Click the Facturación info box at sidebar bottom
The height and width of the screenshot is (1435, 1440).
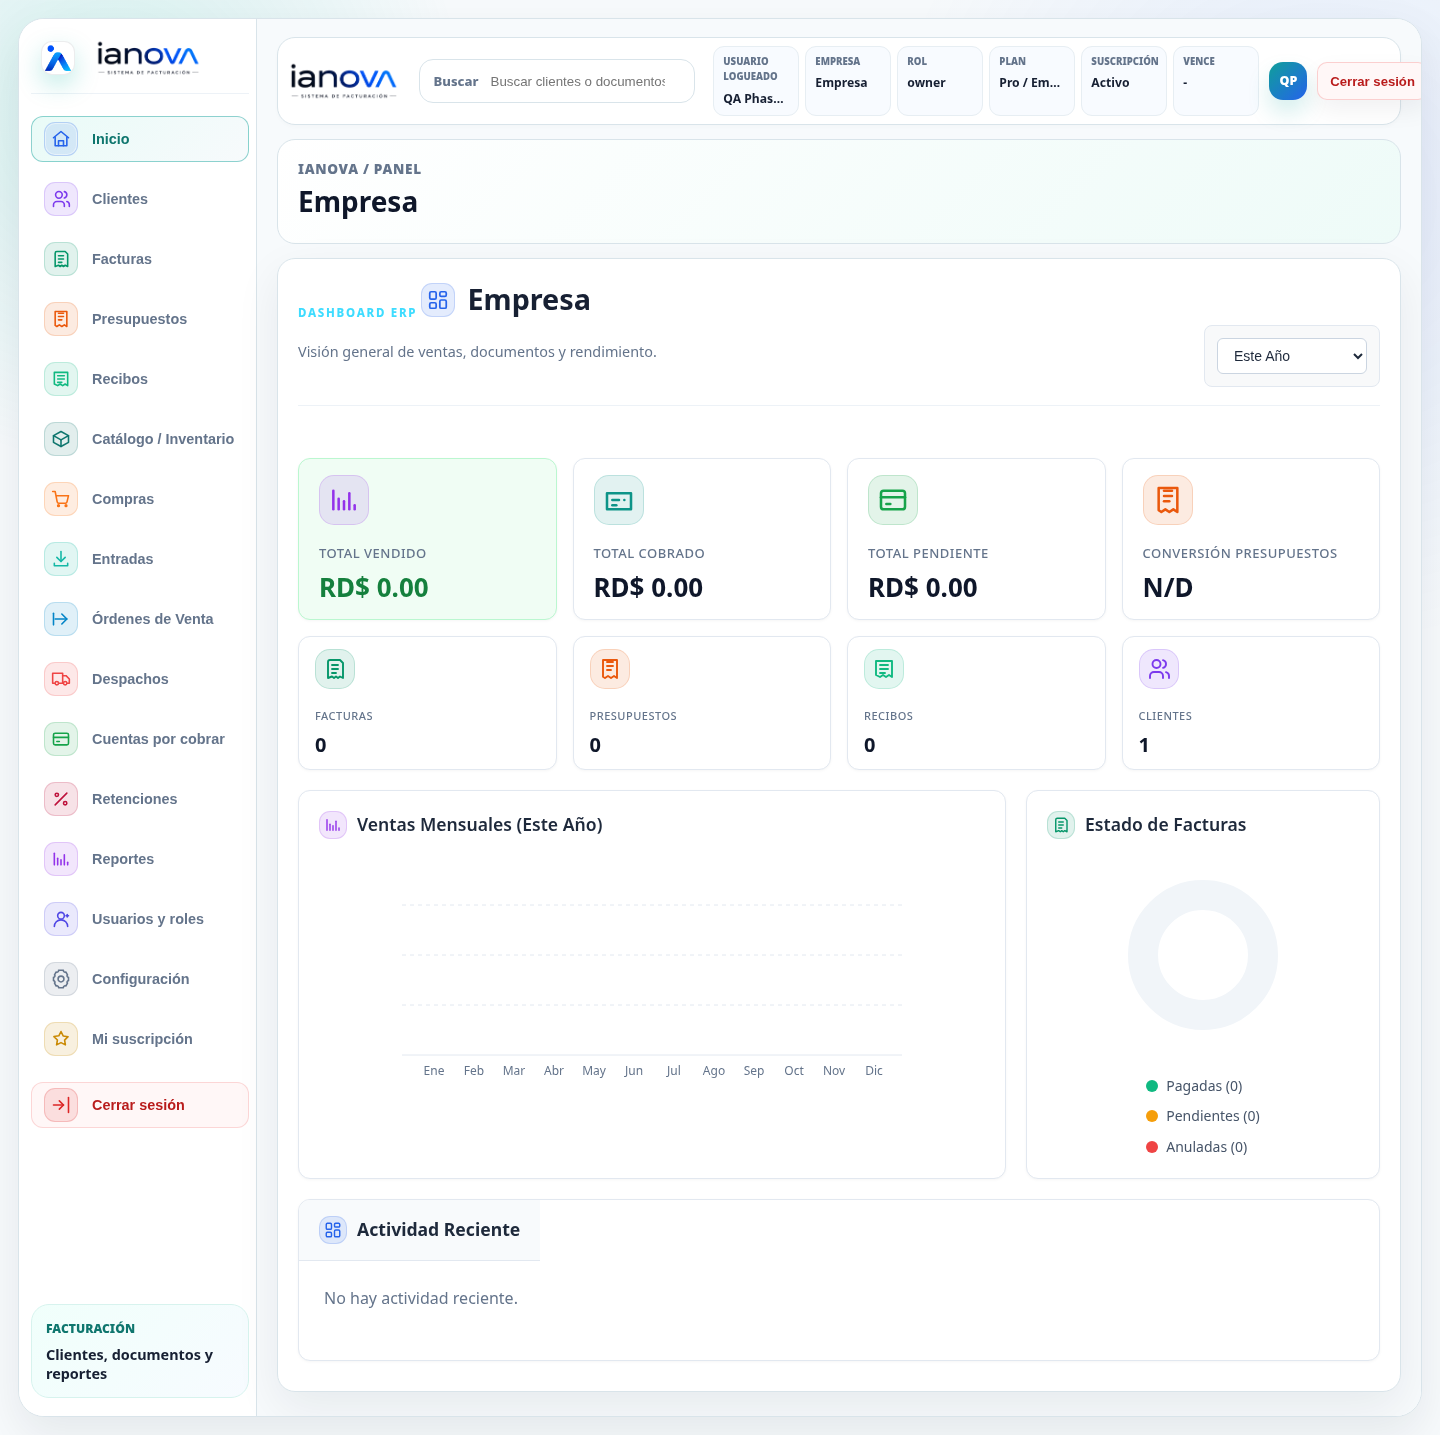[140, 1351]
